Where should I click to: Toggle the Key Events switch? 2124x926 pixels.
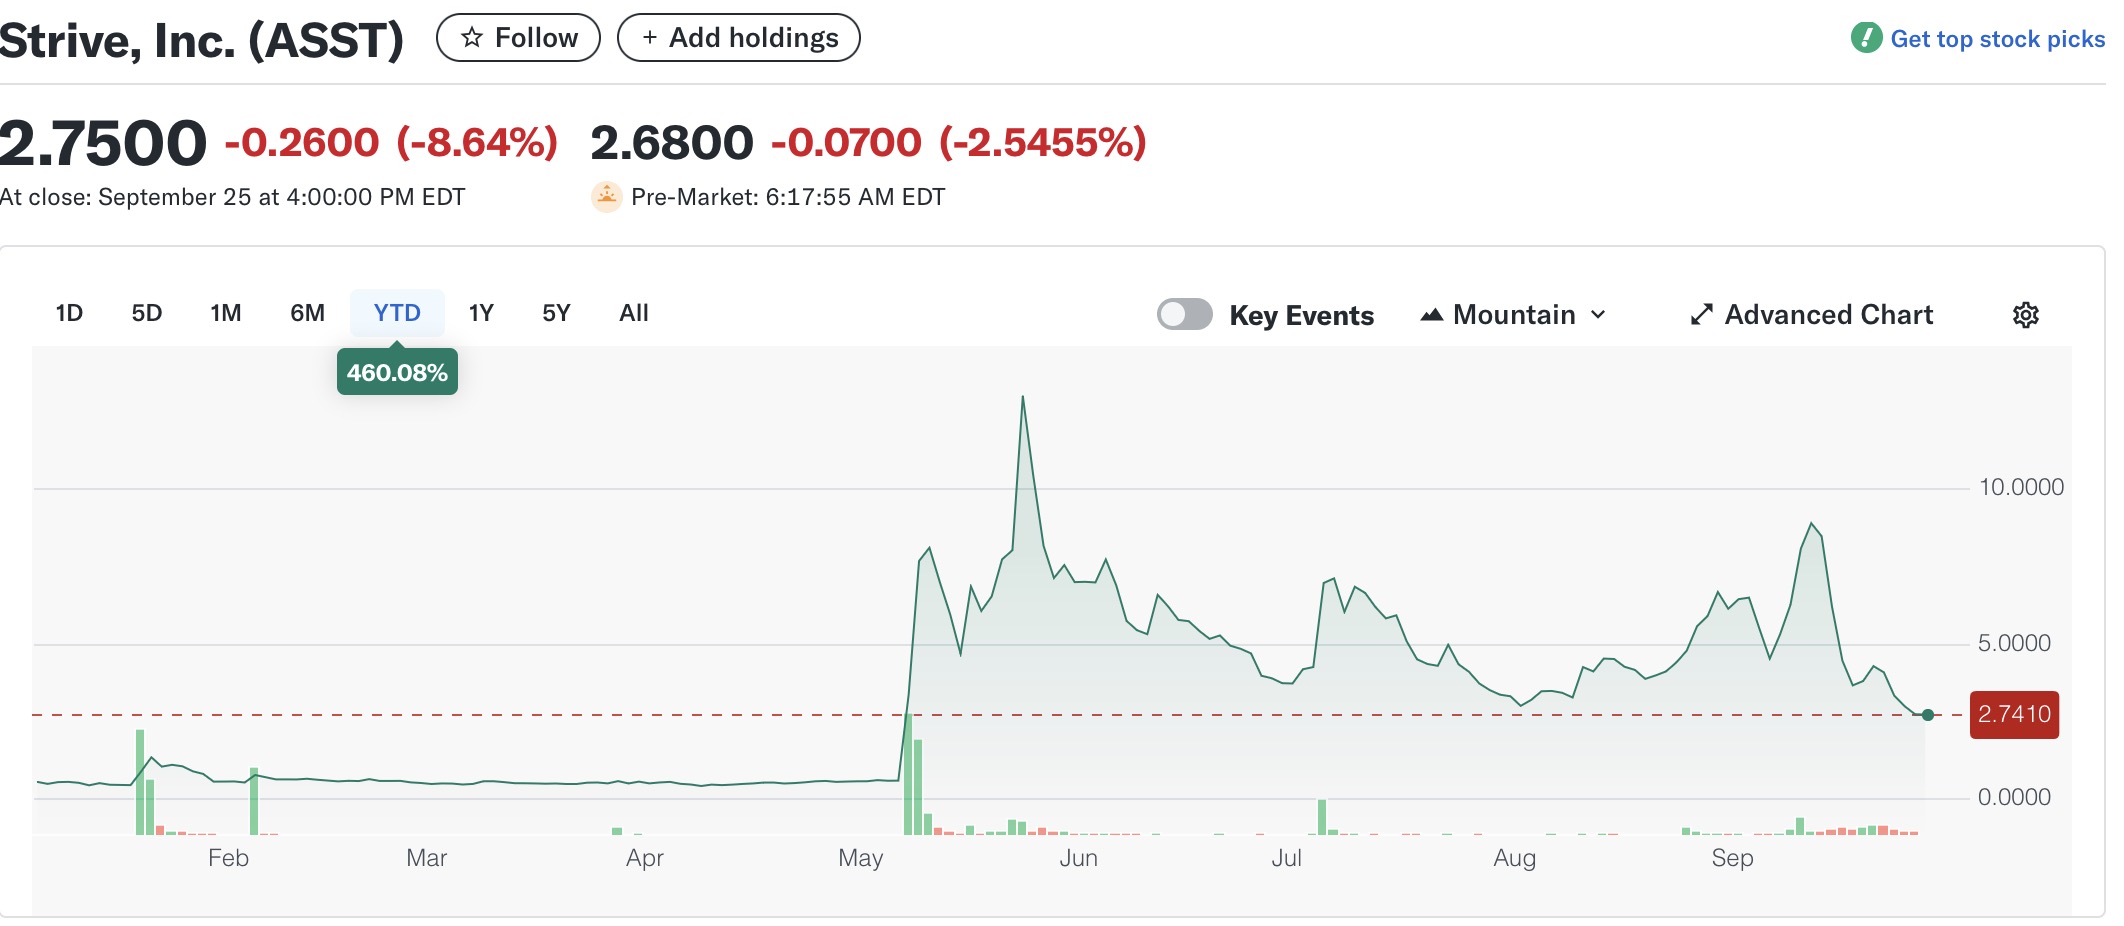1184,314
